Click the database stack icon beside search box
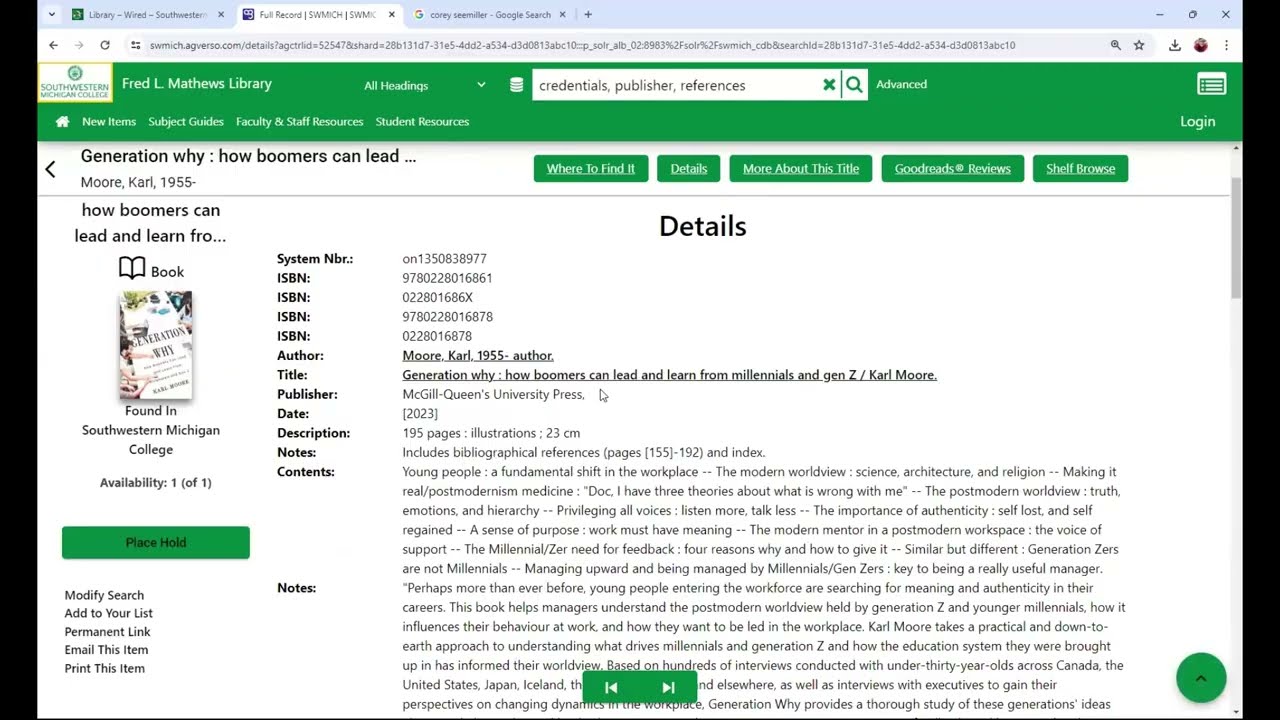This screenshot has width=1280, height=720. (516, 85)
